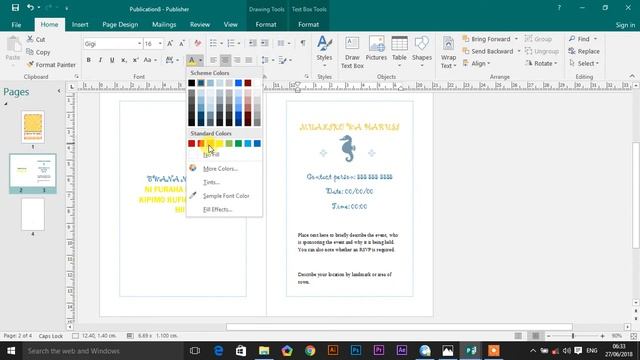
Task: Open Microsoft Edge from the taskbar
Action: pos(218,351)
